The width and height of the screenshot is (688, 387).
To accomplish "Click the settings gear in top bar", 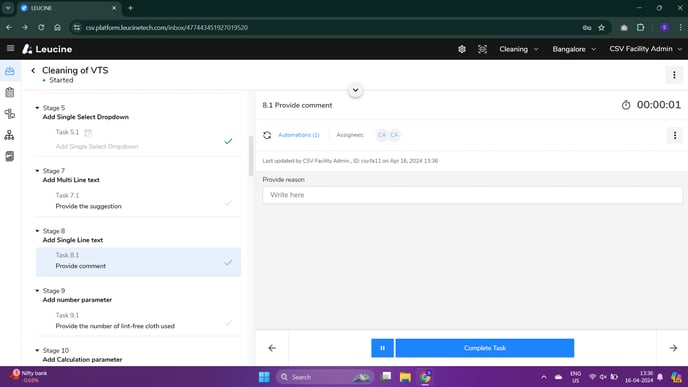I will 462,49.
